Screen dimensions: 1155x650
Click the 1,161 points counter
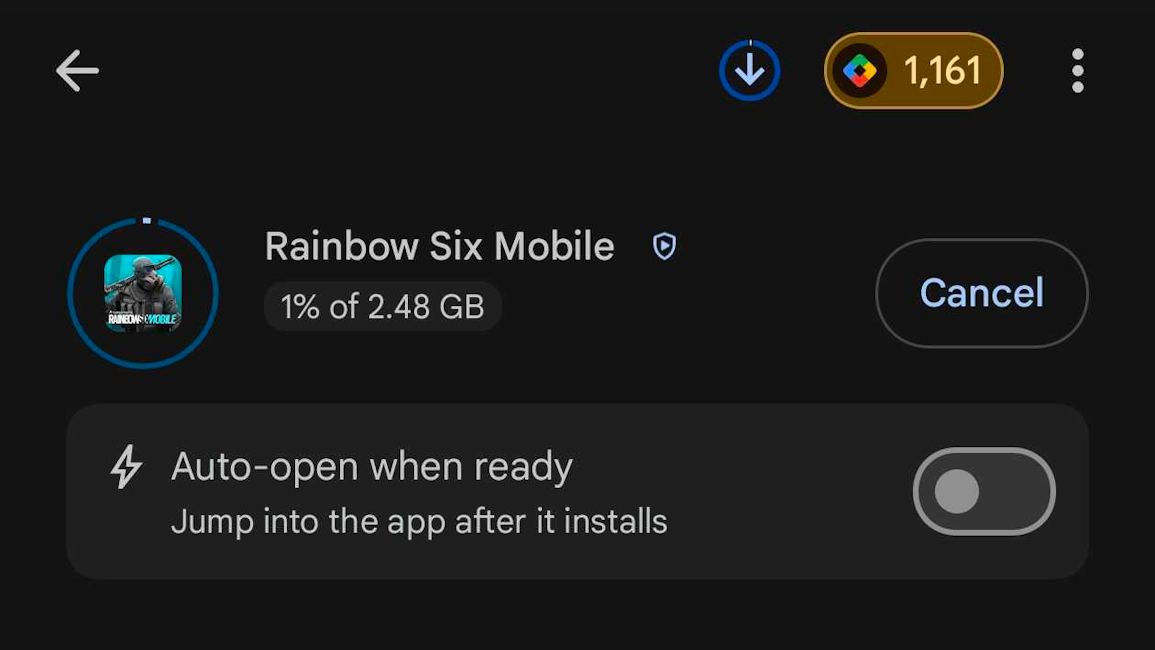click(940, 70)
